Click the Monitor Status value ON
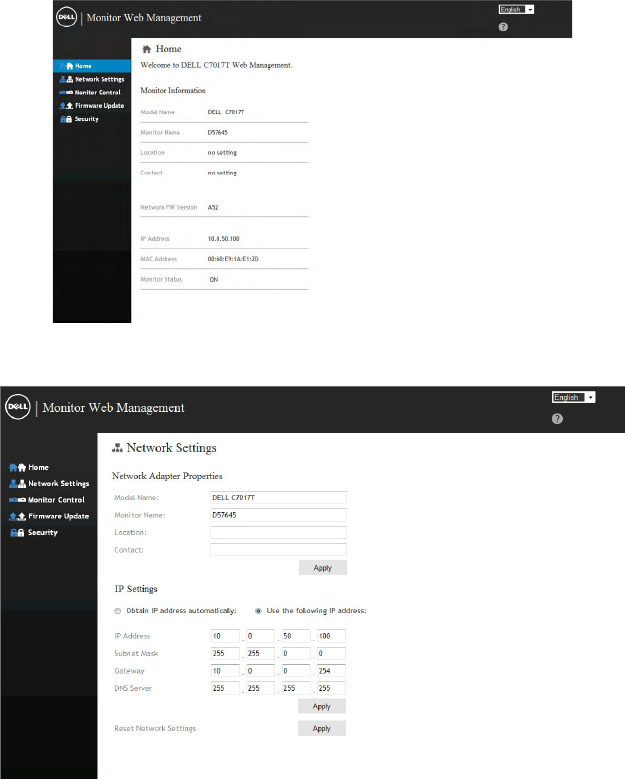625x779 pixels. tap(214, 280)
